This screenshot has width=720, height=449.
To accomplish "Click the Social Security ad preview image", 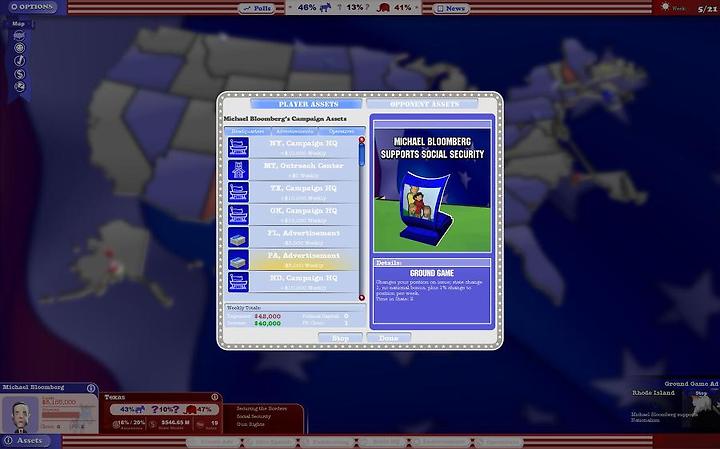I will coord(432,190).
